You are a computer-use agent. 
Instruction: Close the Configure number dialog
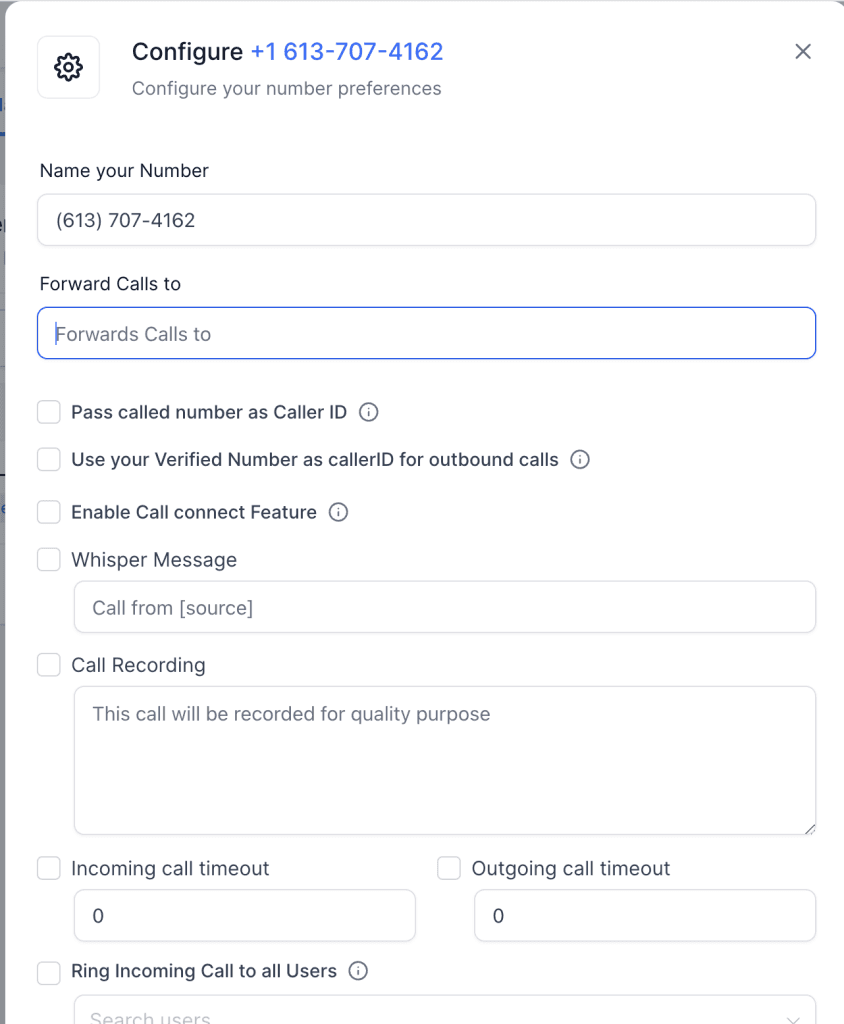(x=802, y=52)
